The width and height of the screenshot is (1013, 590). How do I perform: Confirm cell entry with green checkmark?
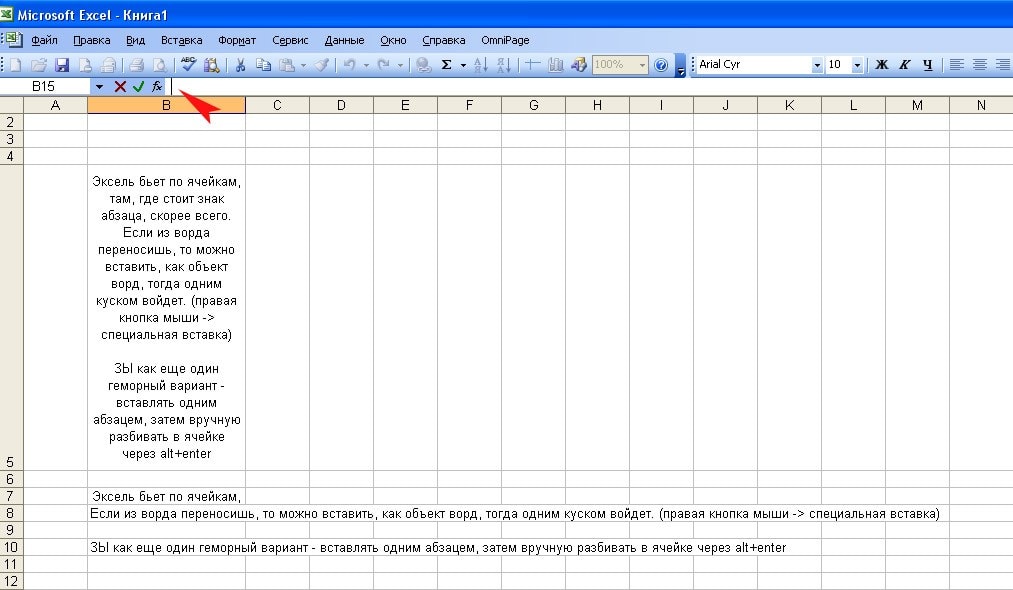[x=139, y=87]
